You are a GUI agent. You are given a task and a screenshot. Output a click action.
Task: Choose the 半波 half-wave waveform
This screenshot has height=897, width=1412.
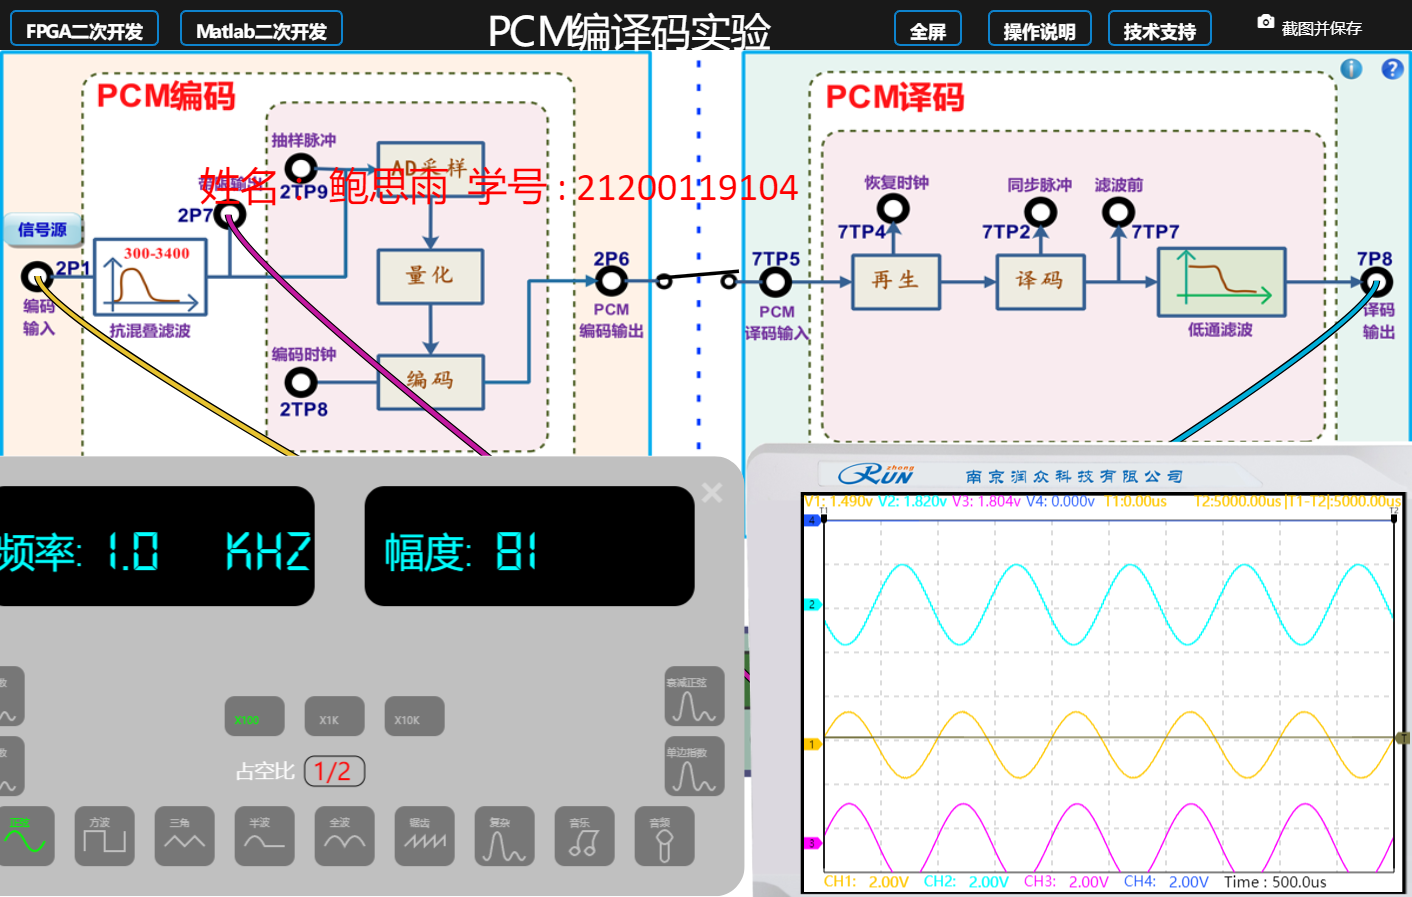coord(264,836)
